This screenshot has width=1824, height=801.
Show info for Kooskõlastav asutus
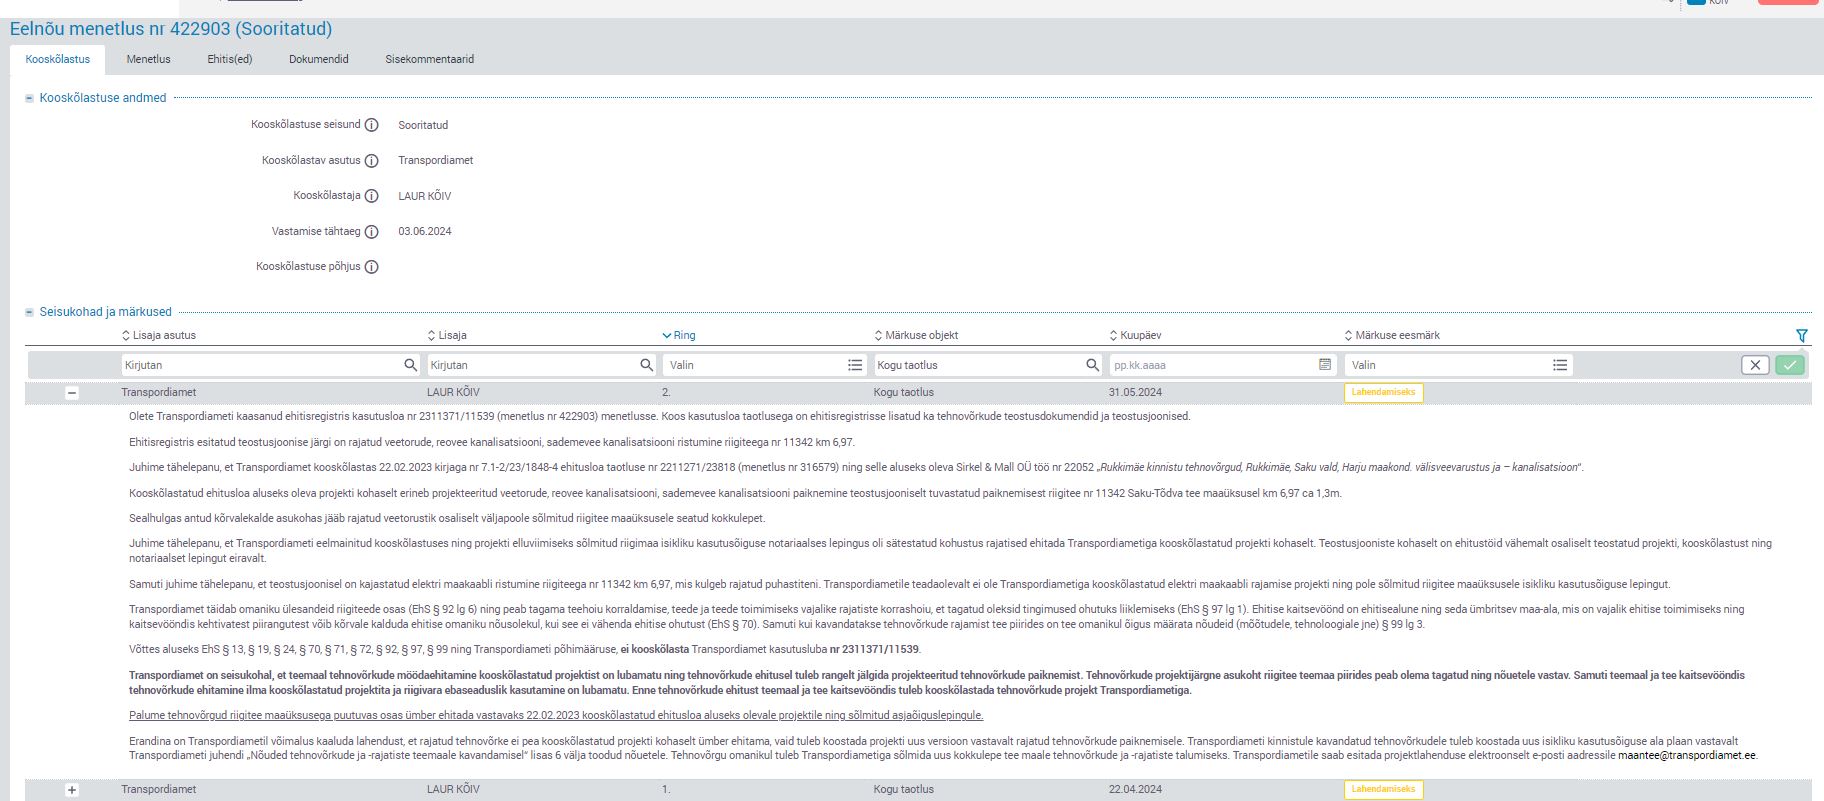[371, 161]
